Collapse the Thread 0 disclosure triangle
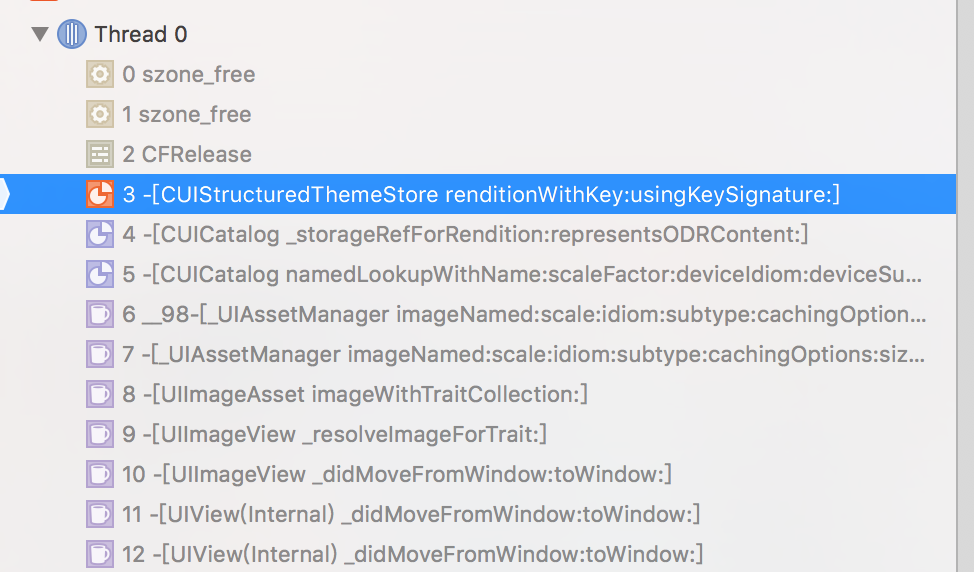 click(x=40, y=34)
